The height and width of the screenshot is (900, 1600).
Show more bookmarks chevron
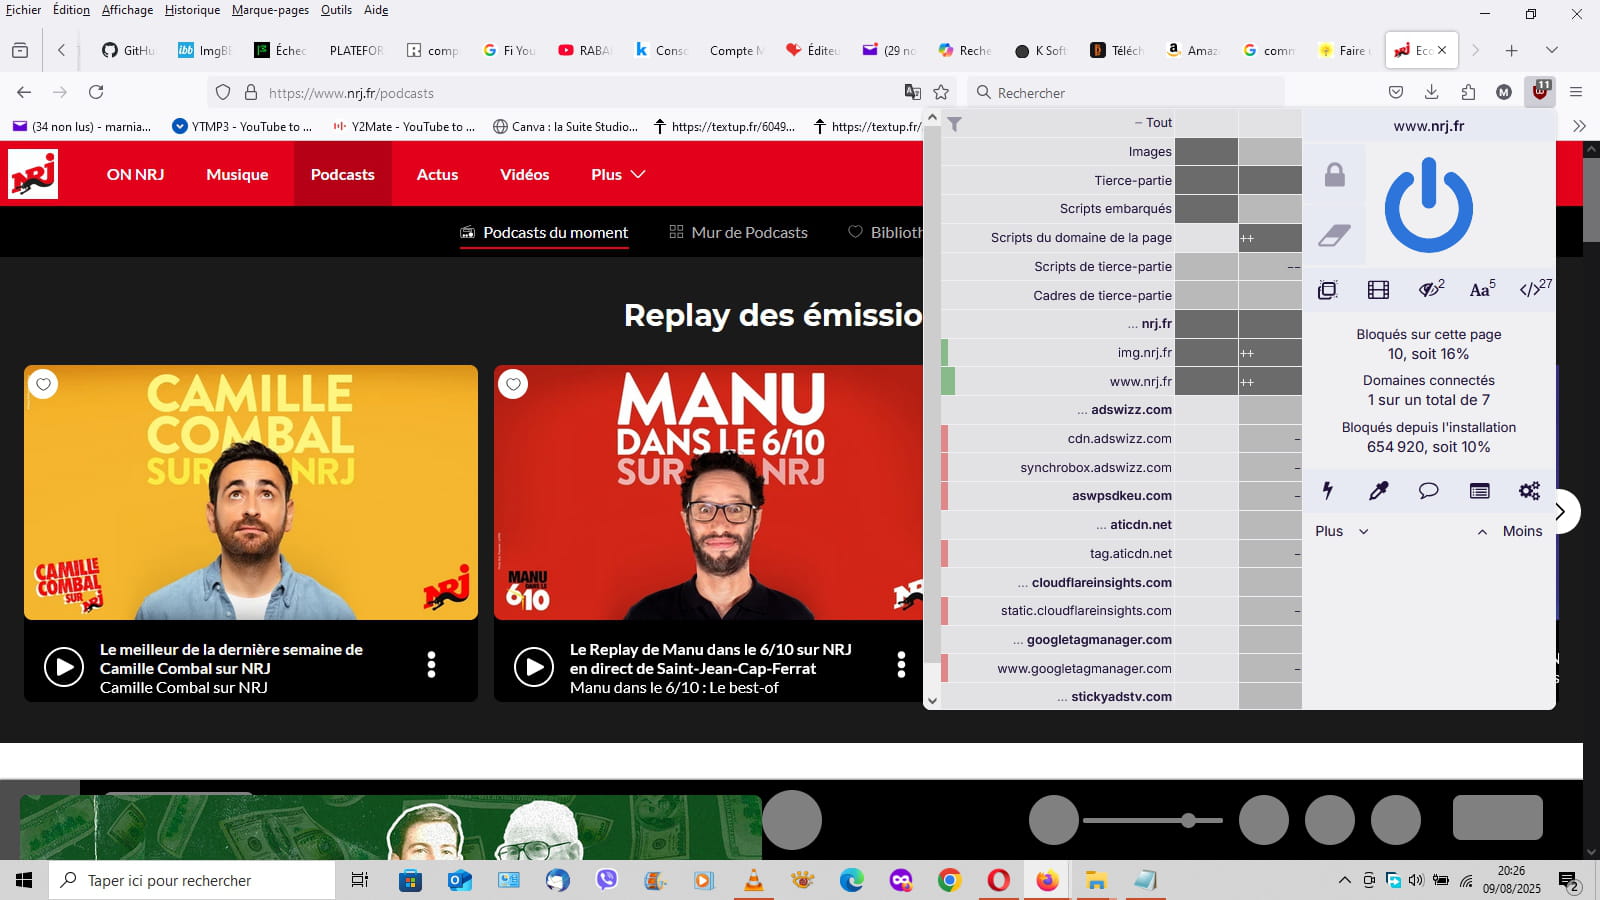pyautogui.click(x=1579, y=126)
